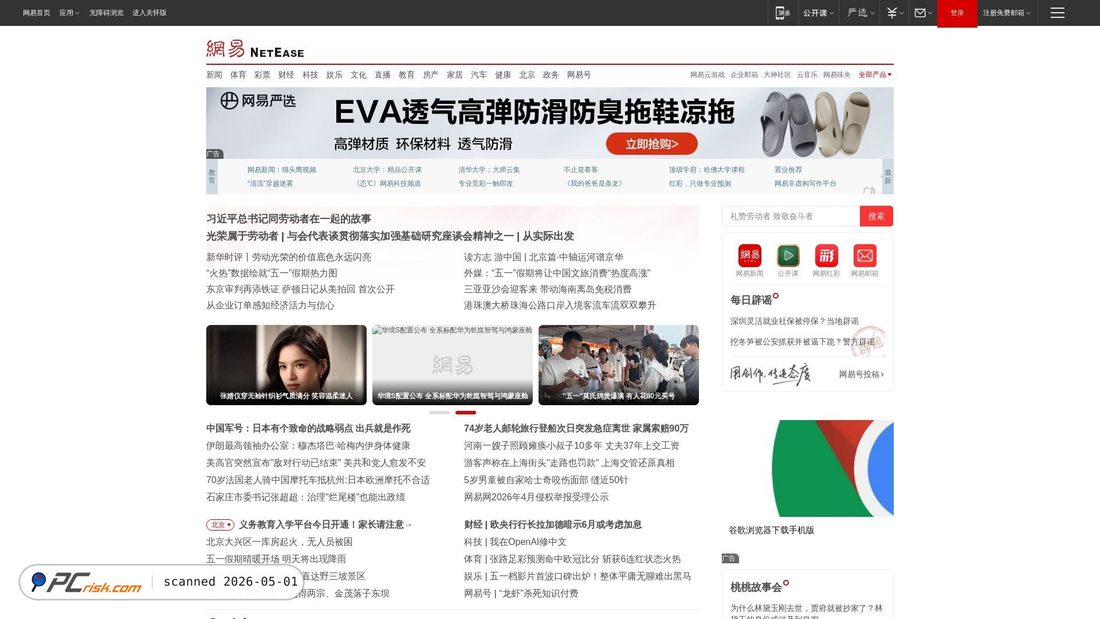The height and width of the screenshot is (619, 1100).
Task: Click the red 登录 login button
Action: point(957,13)
